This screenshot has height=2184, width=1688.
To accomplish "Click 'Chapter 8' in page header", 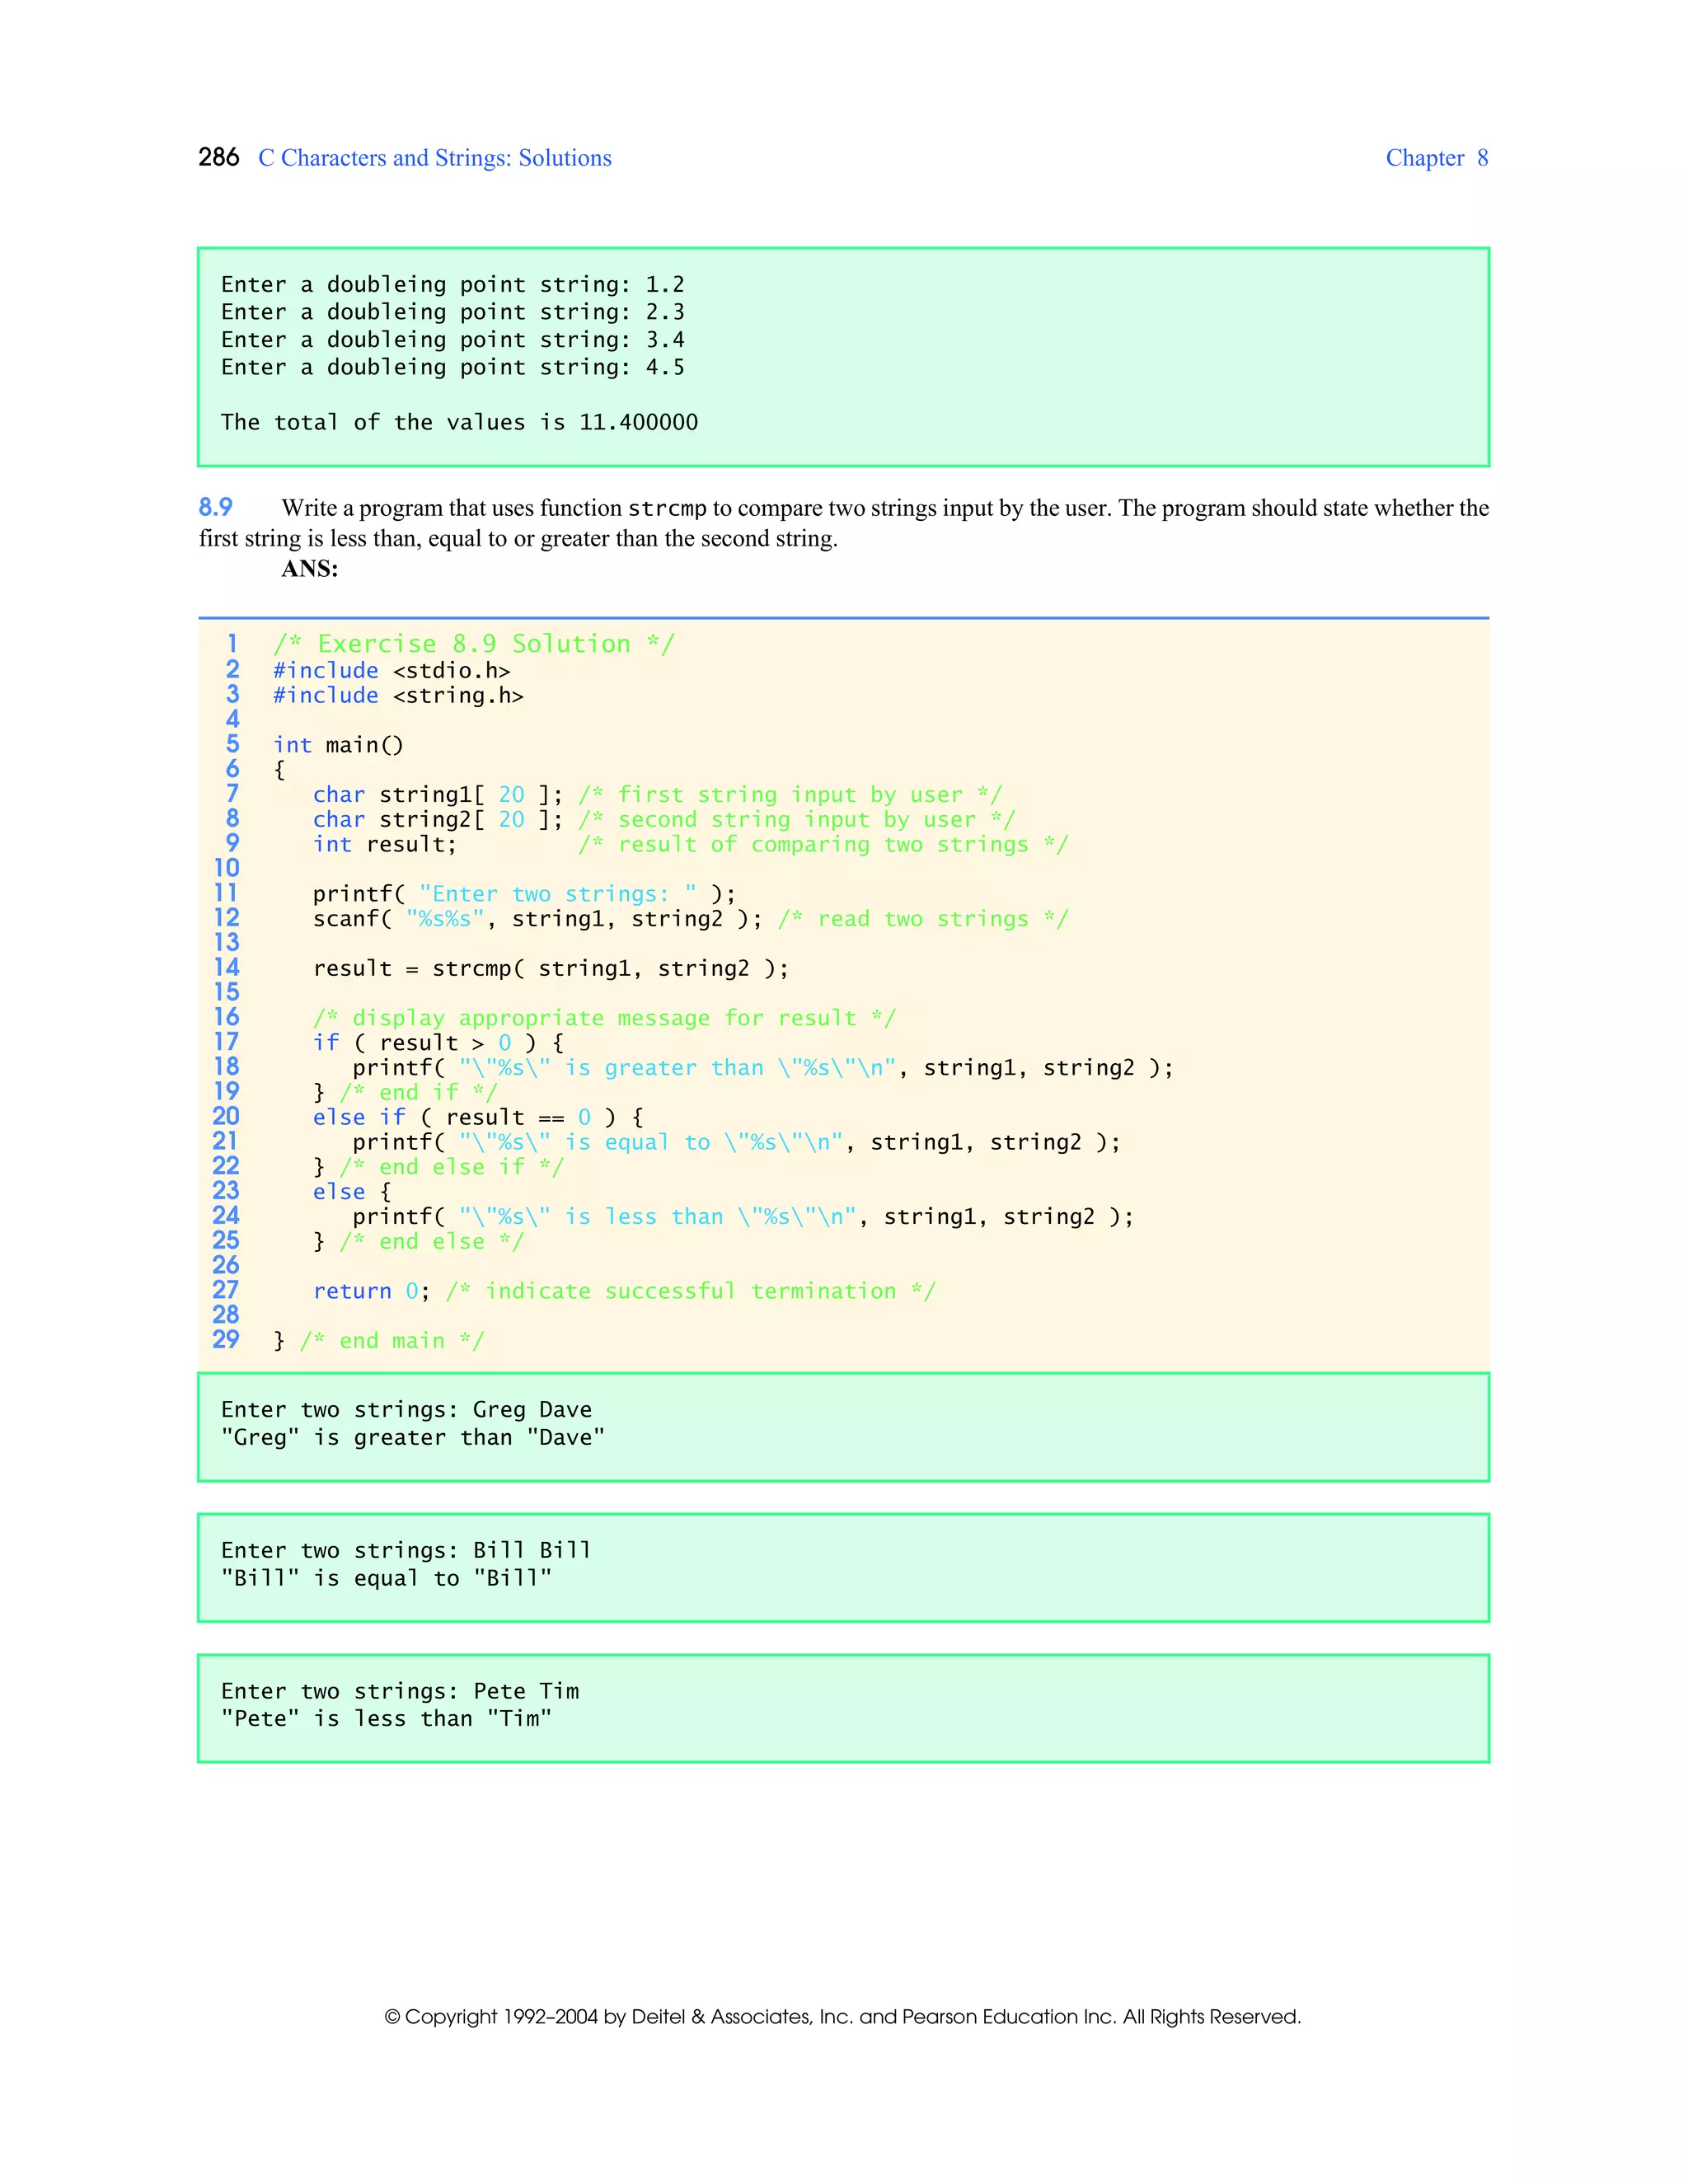I will click(1436, 158).
